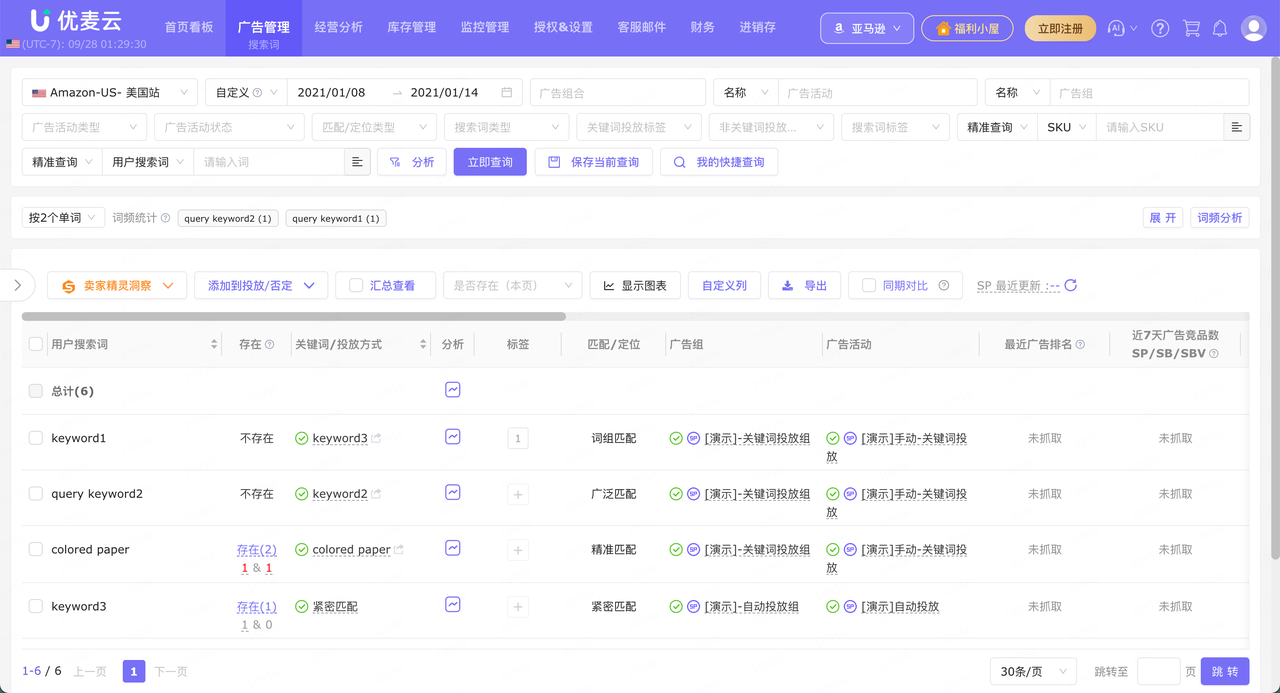
Task: Open the 按2个单词 dropdown
Action: (63, 218)
